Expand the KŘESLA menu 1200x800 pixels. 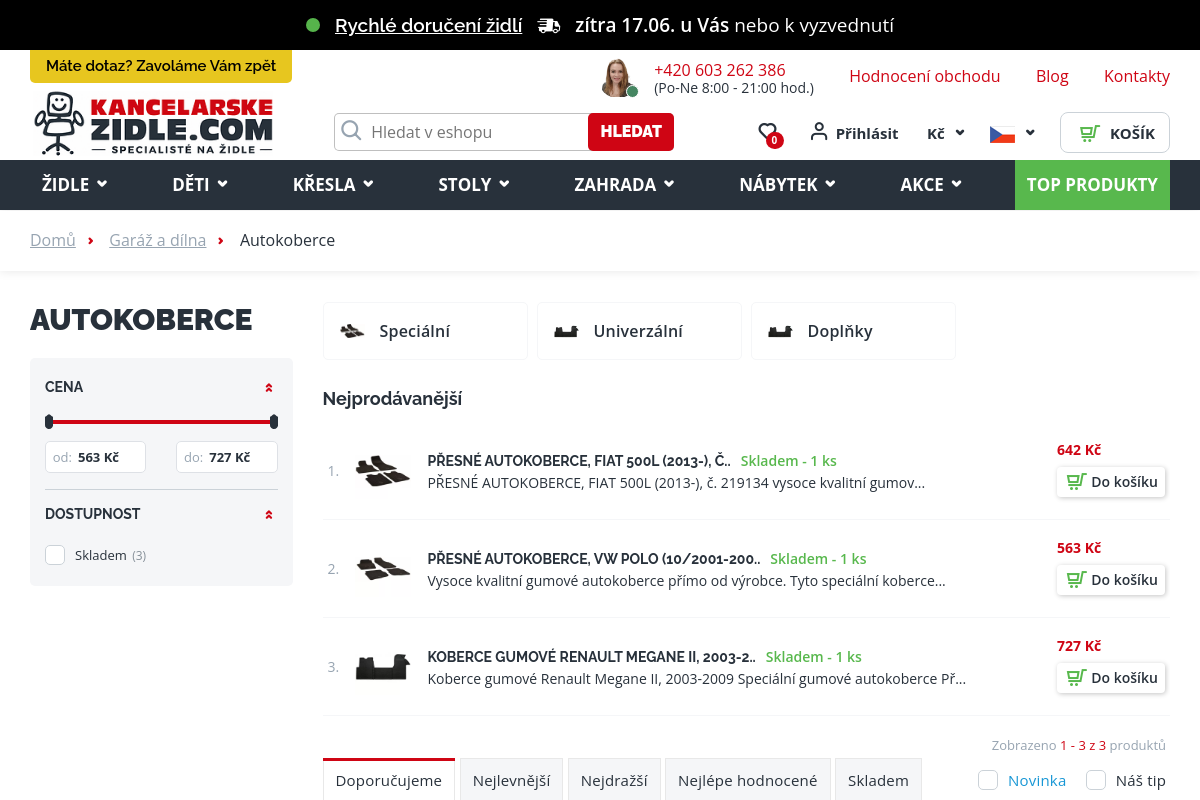[333, 185]
